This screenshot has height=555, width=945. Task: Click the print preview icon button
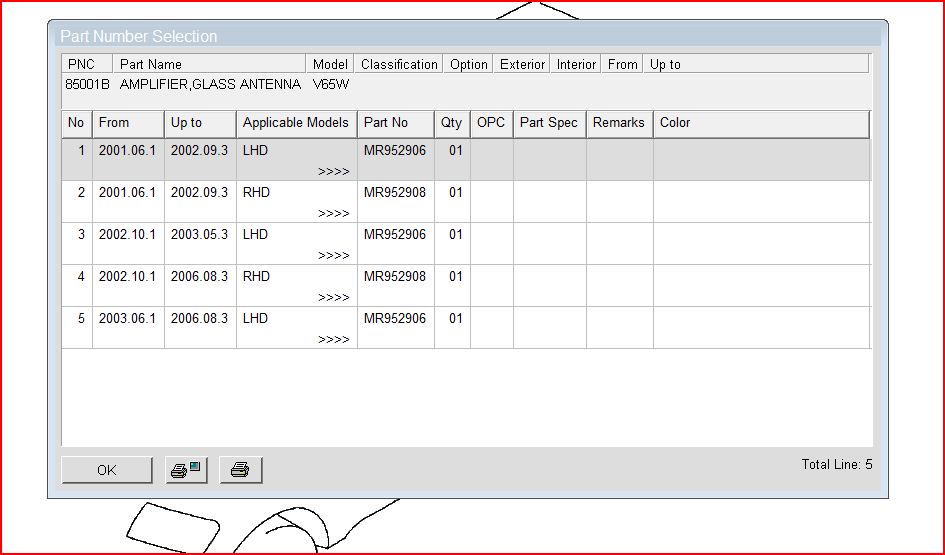tap(186, 470)
